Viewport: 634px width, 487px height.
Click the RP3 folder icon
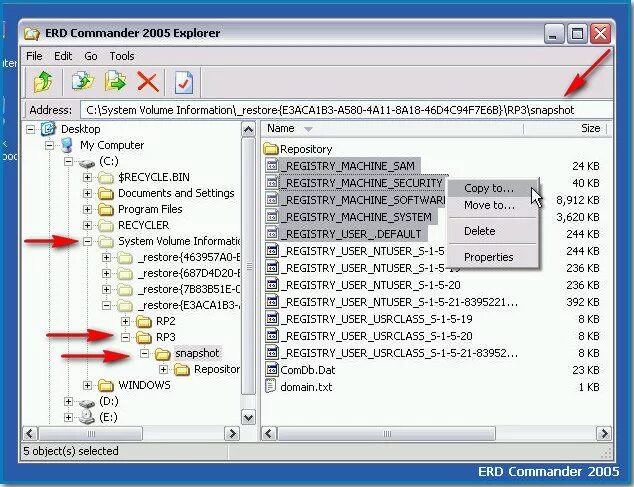[144, 337]
